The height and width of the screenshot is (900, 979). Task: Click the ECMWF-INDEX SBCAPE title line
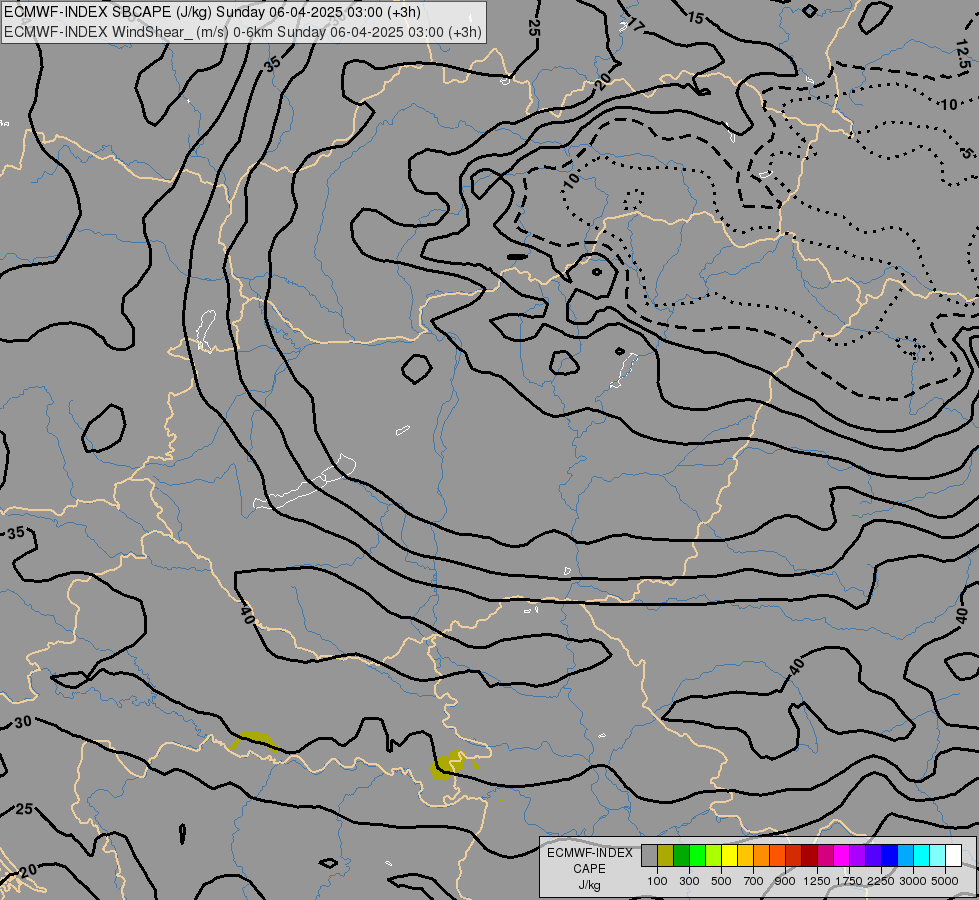point(212,12)
